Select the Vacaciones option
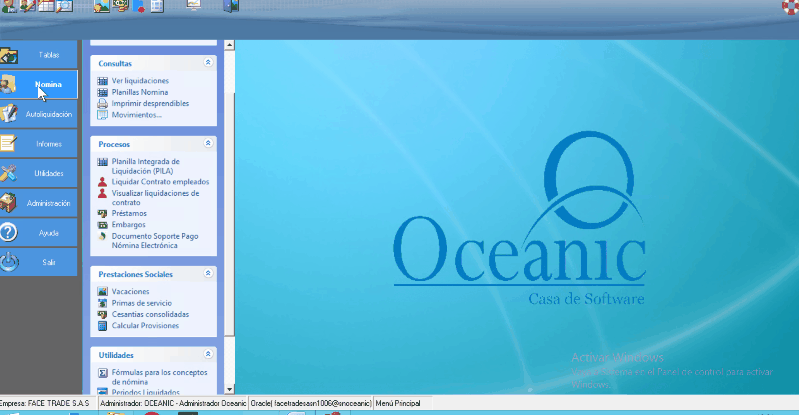799x415 pixels. (x=131, y=291)
